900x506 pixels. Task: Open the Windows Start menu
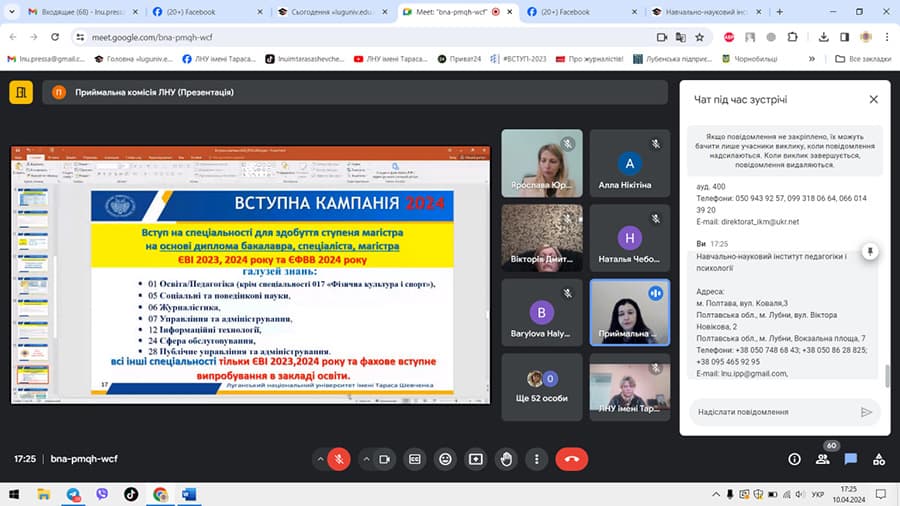[14, 494]
